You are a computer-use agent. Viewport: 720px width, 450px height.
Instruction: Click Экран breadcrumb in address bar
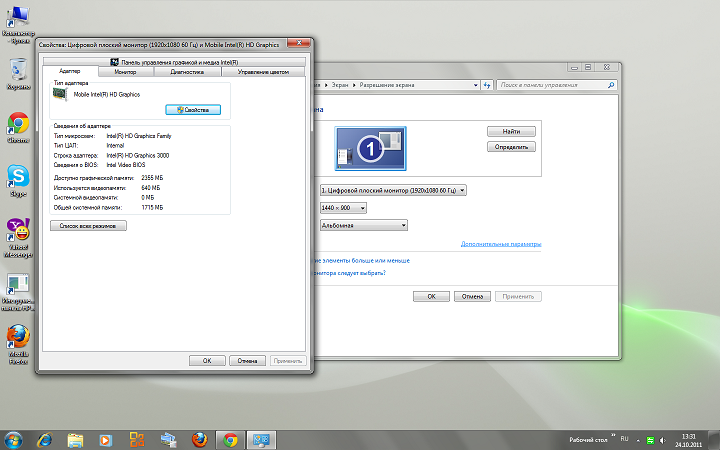point(340,85)
